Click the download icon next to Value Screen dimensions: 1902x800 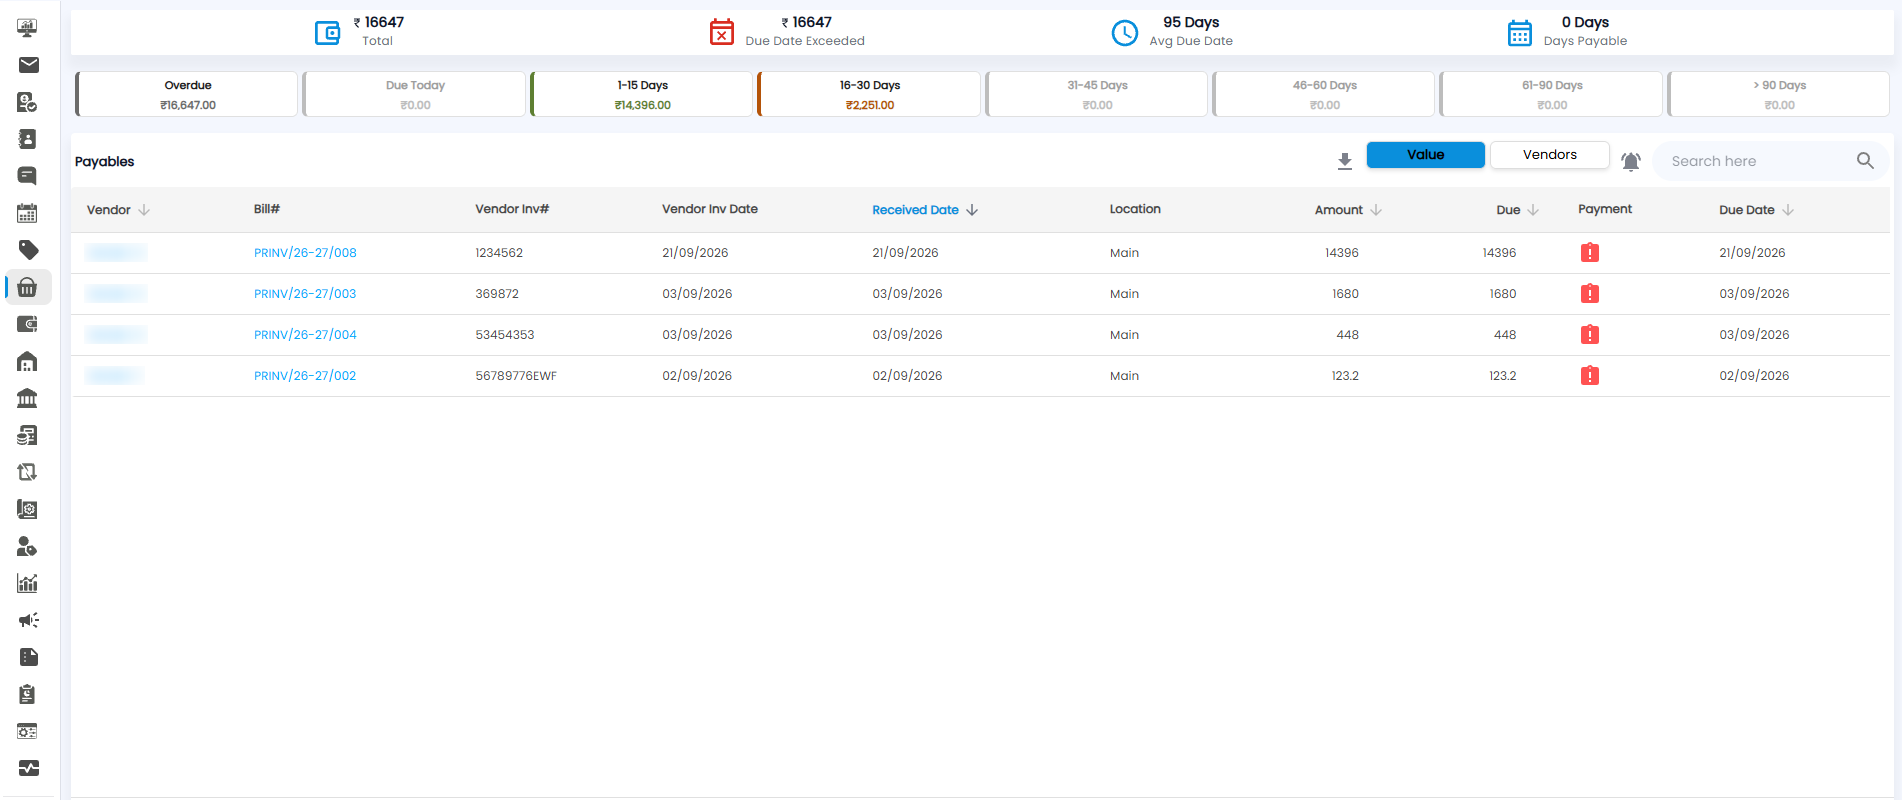click(1345, 161)
